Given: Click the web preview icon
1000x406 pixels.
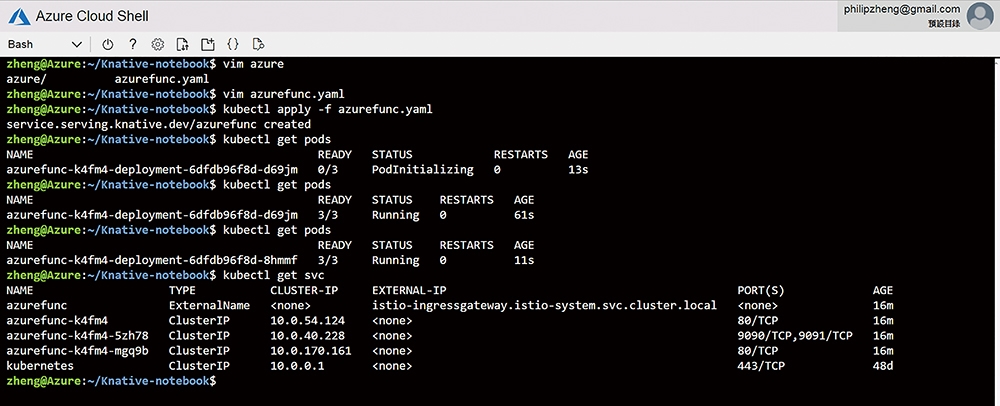Looking at the screenshot, I should click(258, 44).
